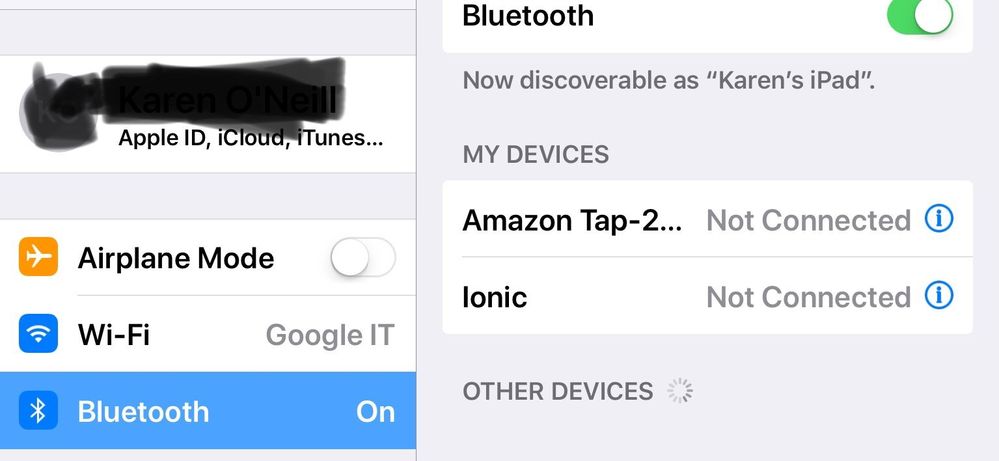Screen dimensions: 999x461
Task: Open Apple ID, iCloud, iTunes account
Action: (x=208, y=113)
